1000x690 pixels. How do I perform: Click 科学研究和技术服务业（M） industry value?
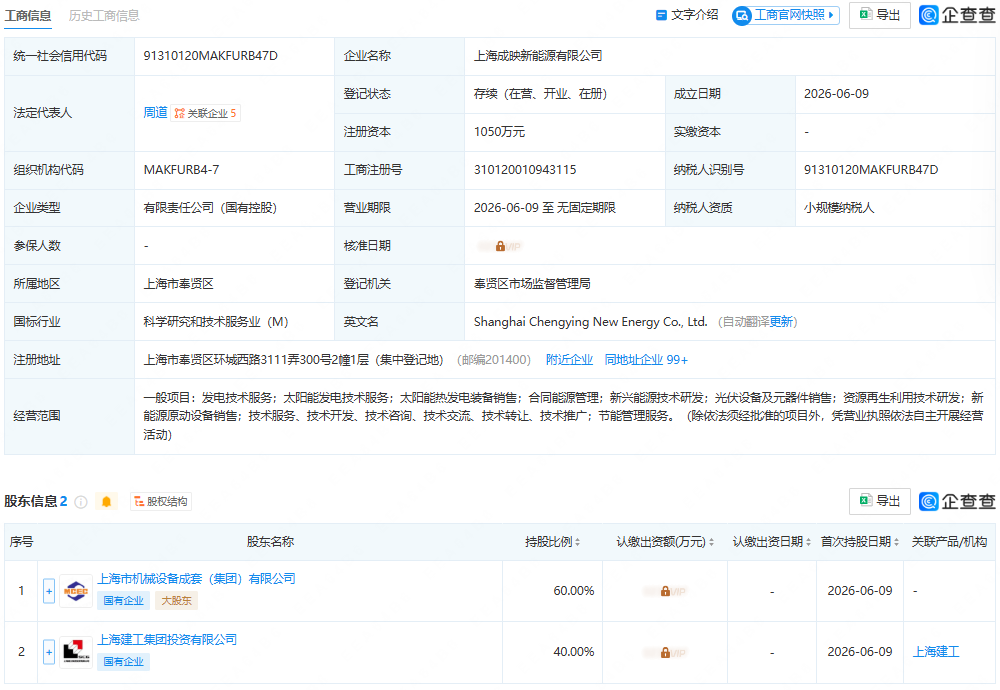(x=216, y=322)
